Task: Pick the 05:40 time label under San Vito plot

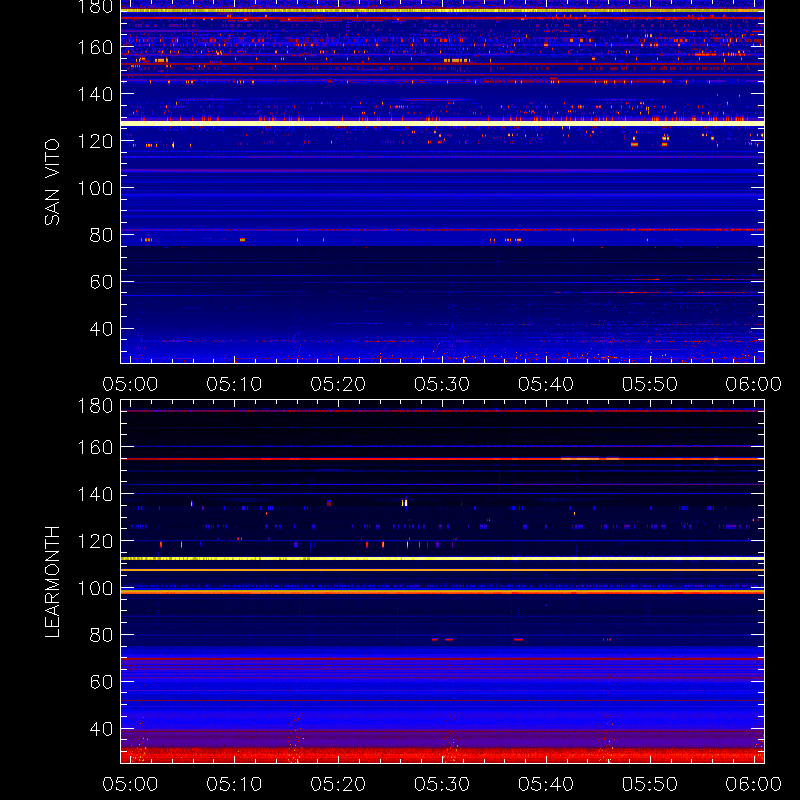Action: coord(546,384)
